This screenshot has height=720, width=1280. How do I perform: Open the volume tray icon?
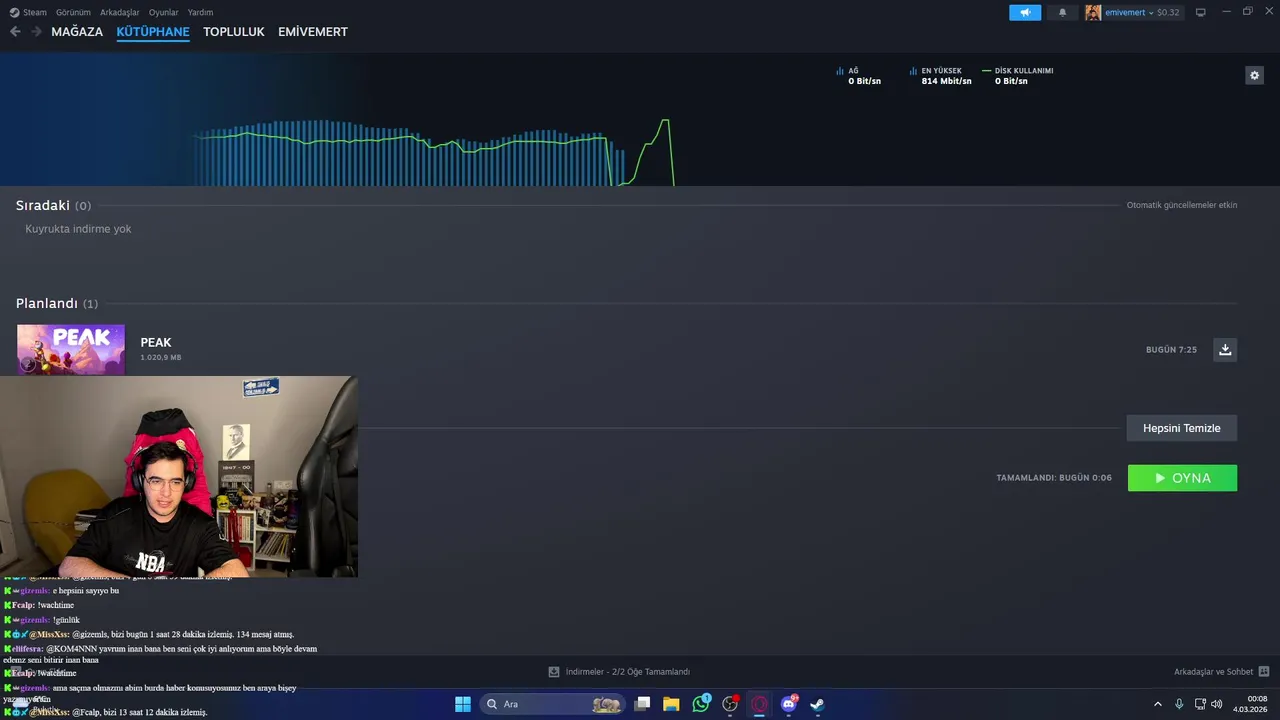pos(1217,704)
